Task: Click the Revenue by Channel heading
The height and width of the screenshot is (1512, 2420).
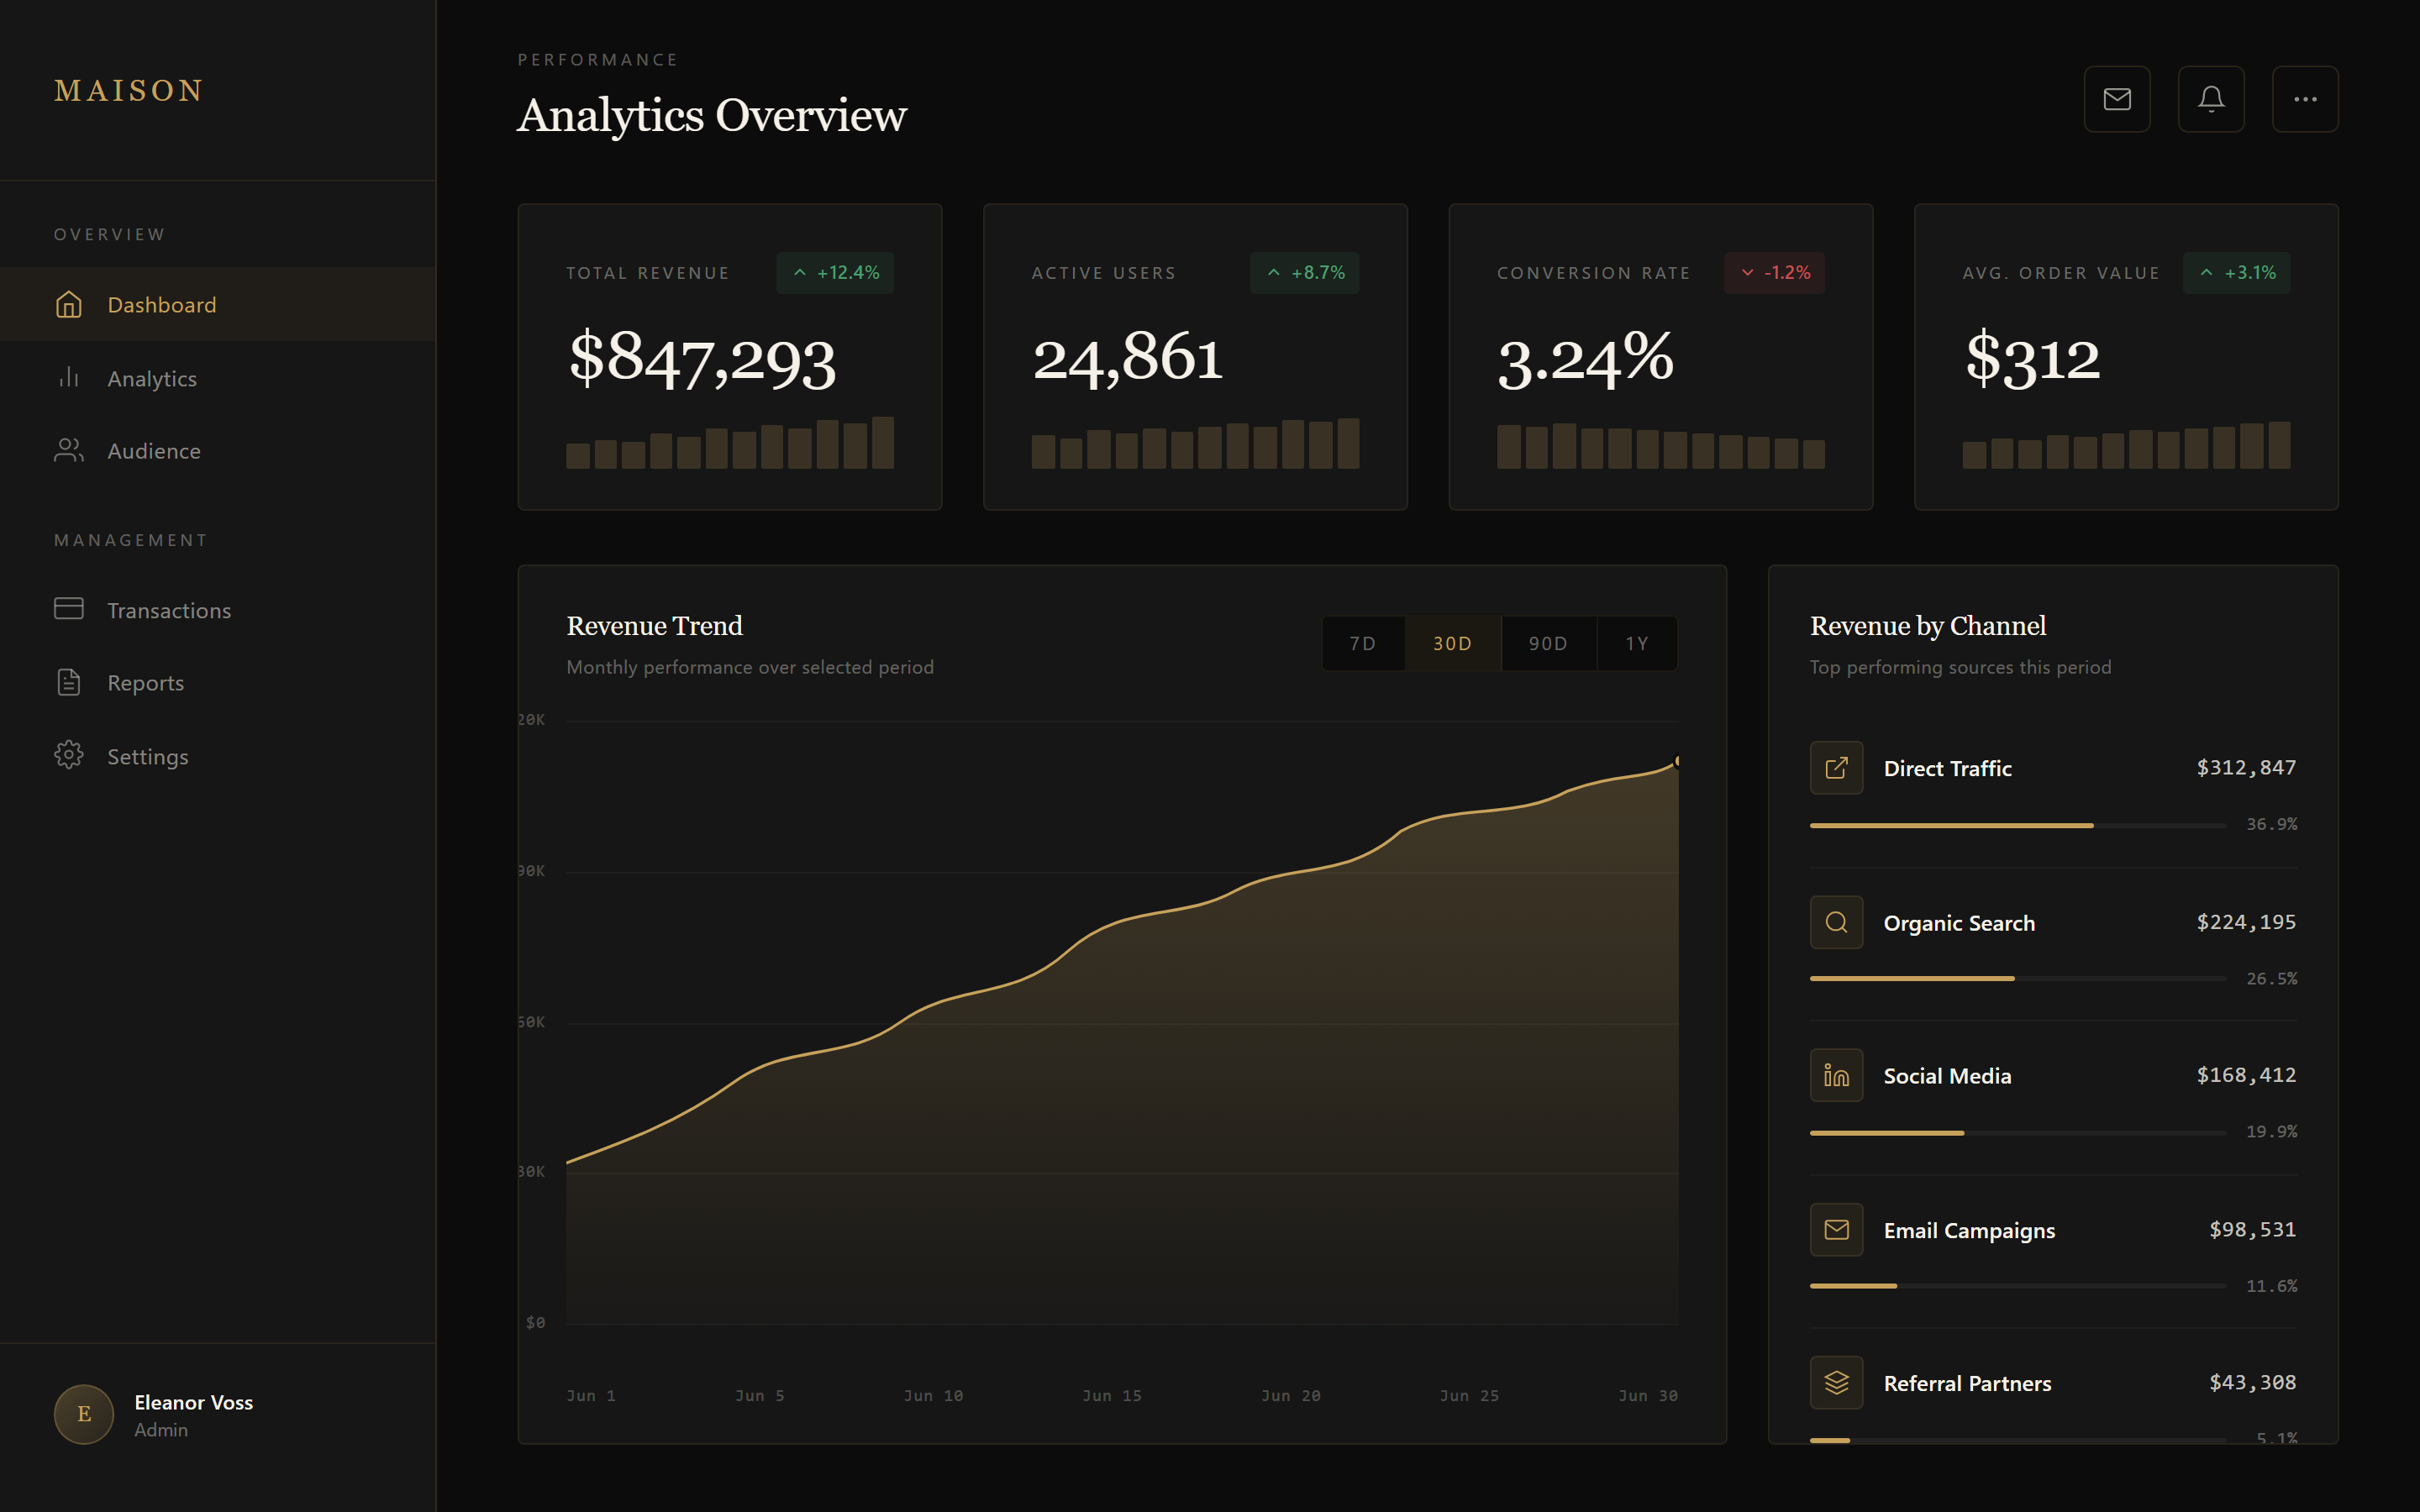Action: tap(1928, 625)
